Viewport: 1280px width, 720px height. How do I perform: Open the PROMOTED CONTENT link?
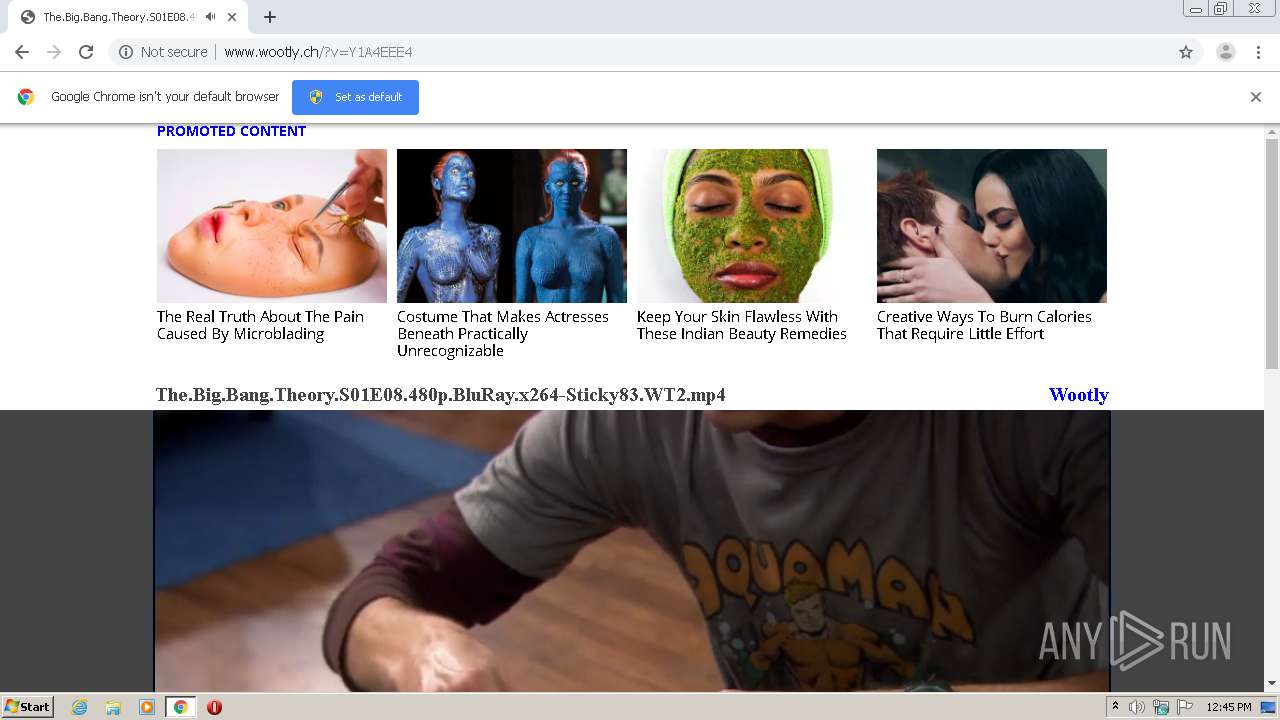231,131
